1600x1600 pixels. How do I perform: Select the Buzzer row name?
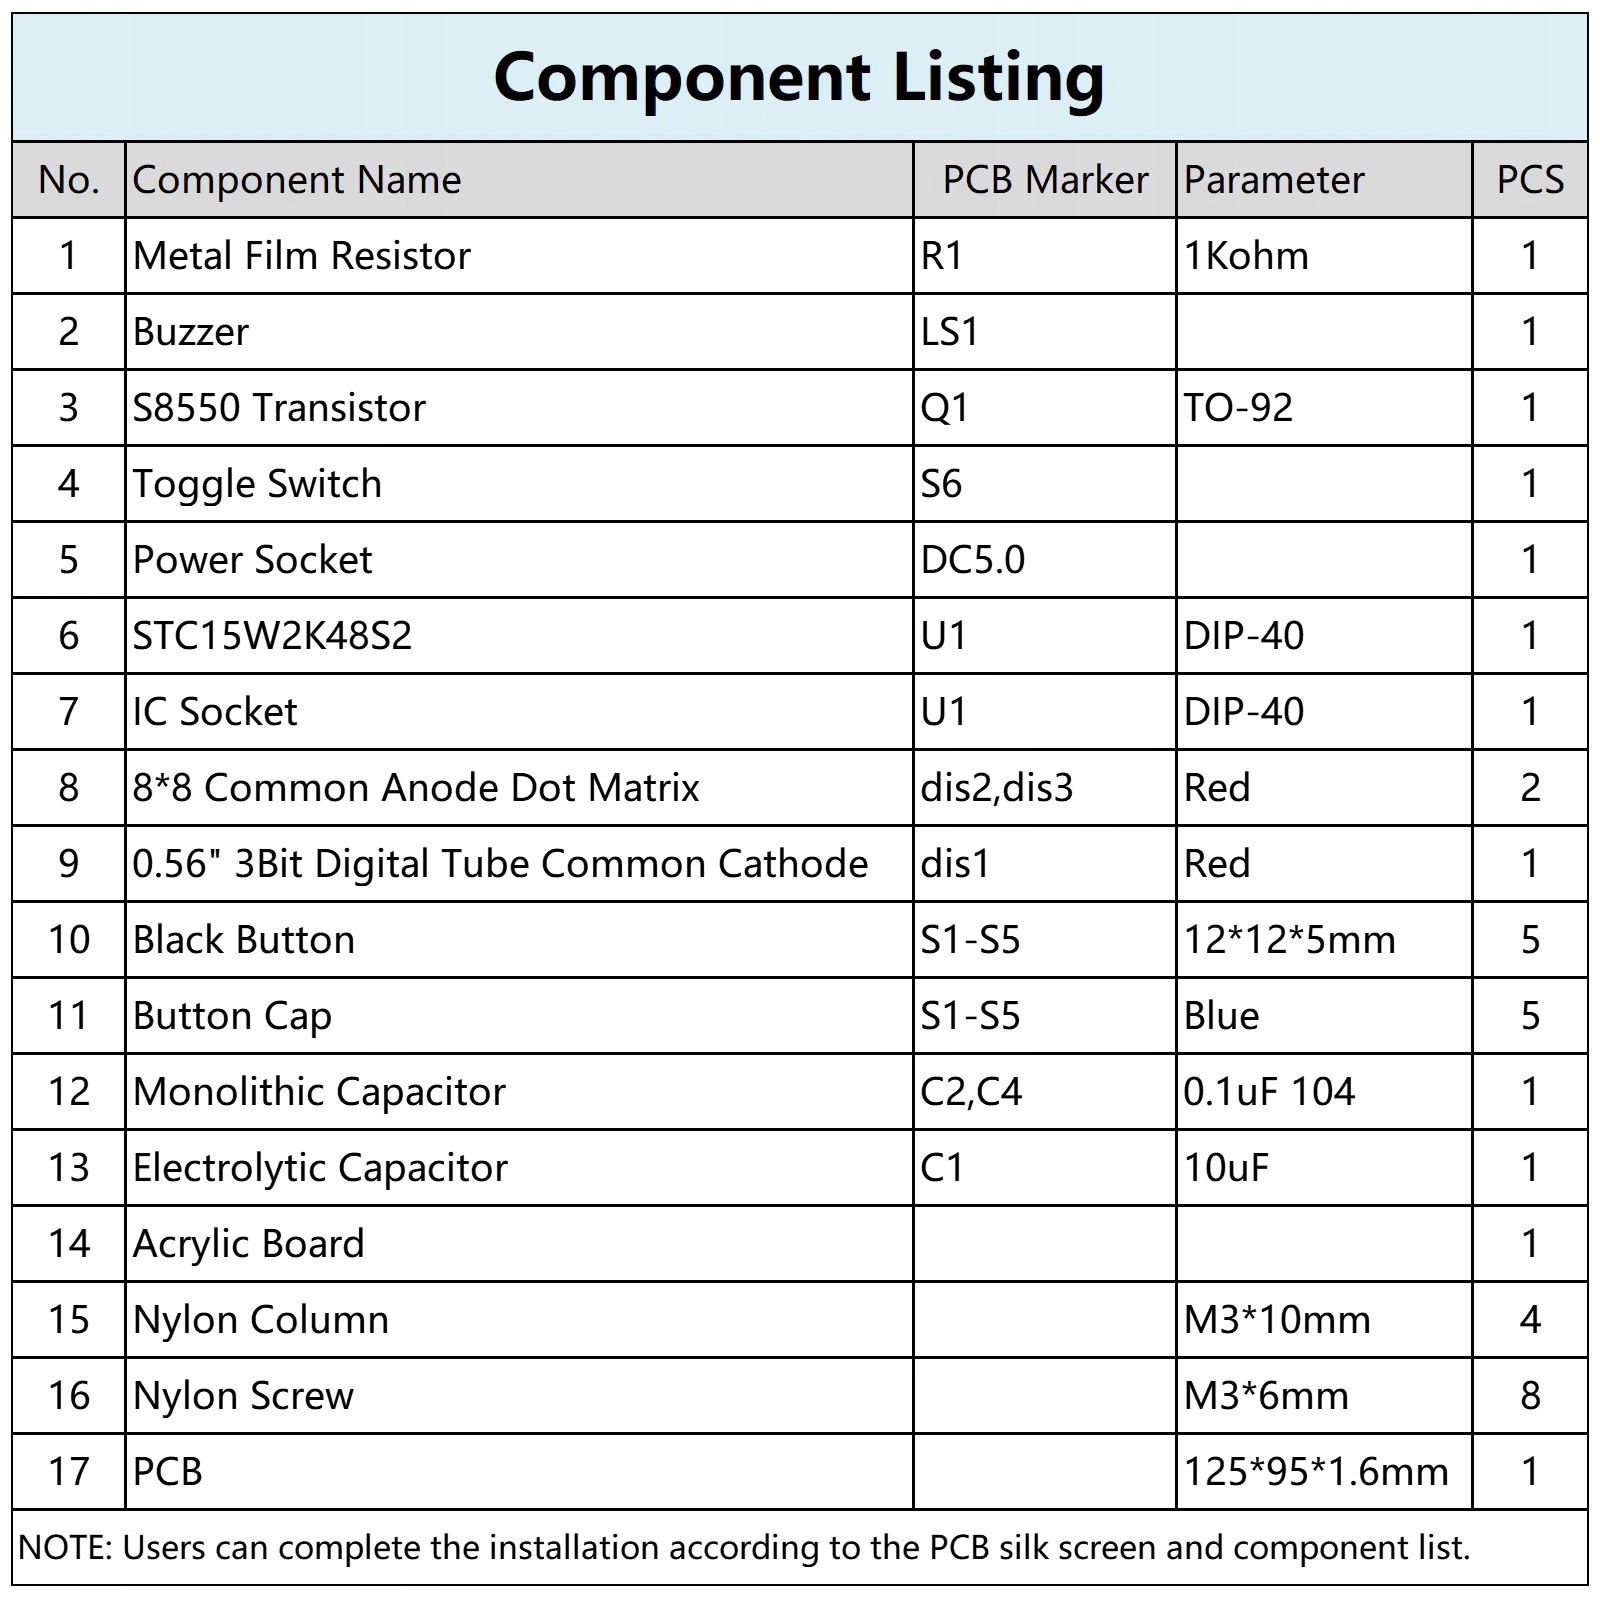[190, 332]
